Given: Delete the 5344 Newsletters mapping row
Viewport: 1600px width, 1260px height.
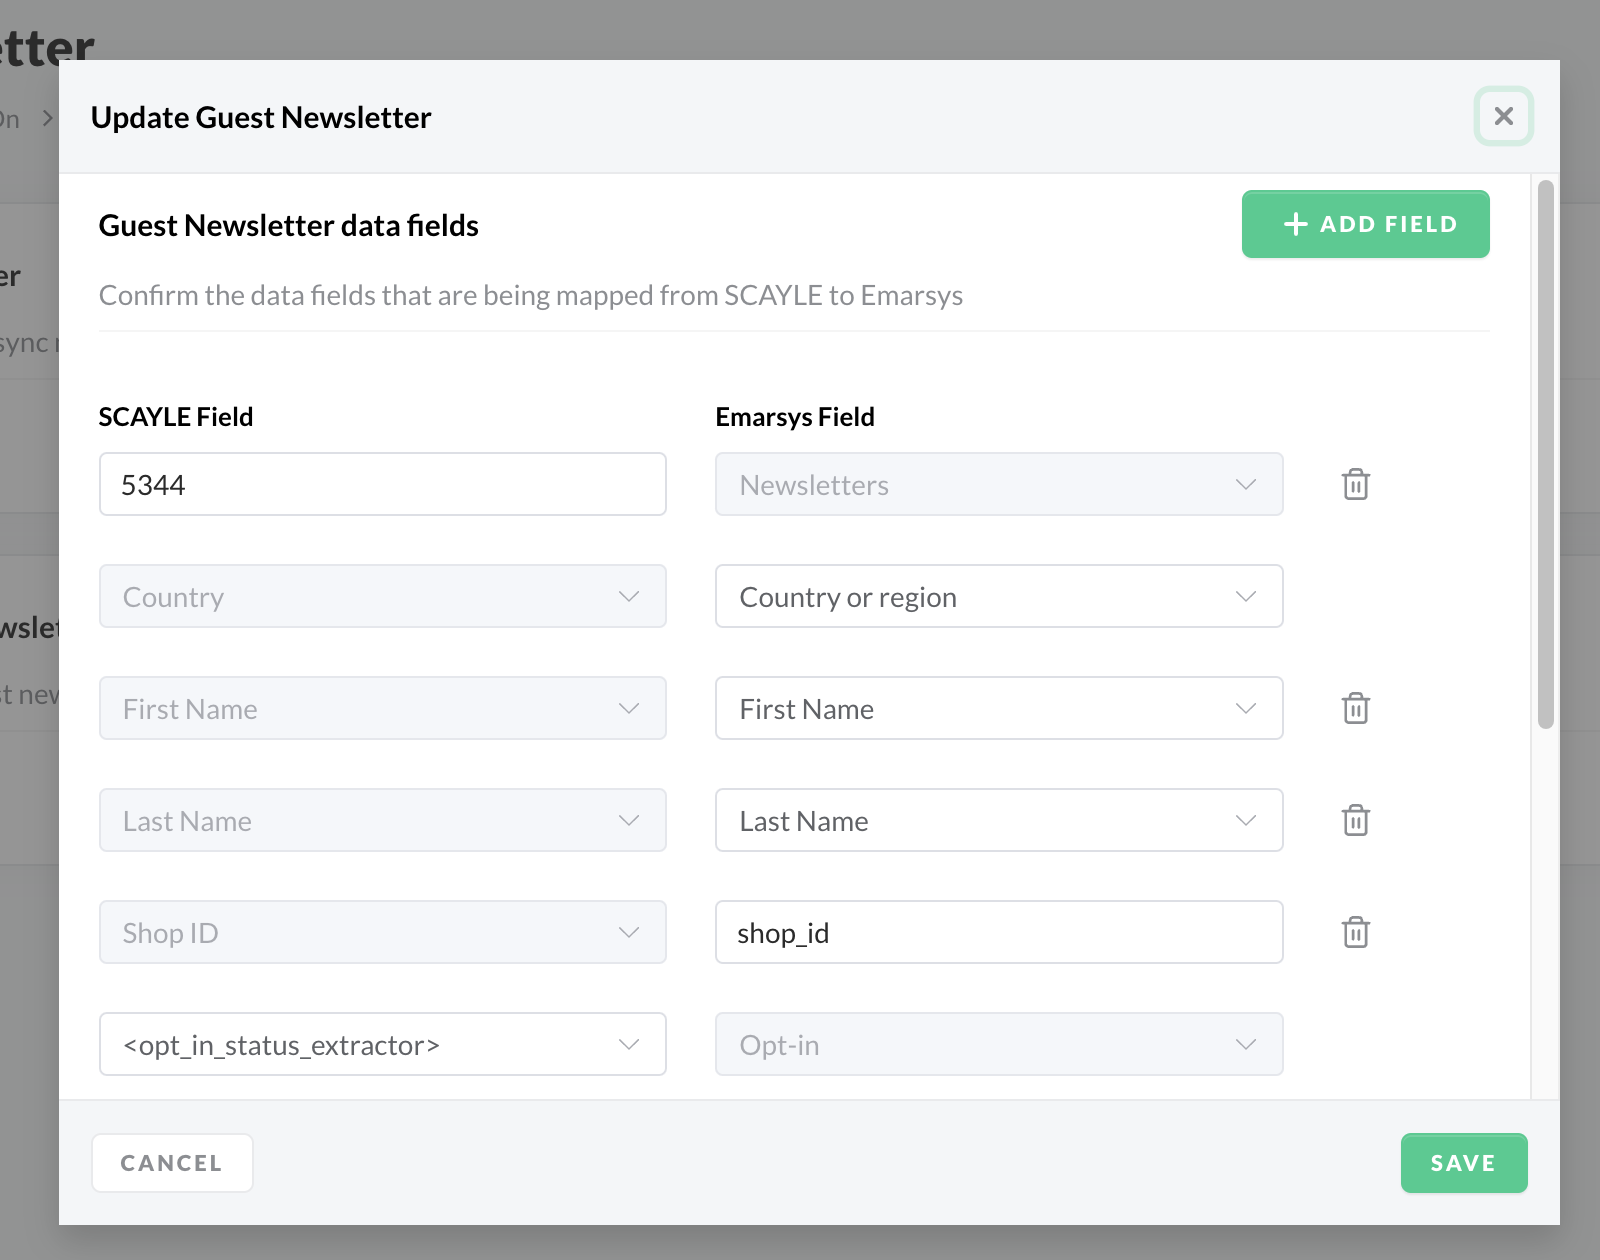Looking at the screenshot, I should [1355, 484].
